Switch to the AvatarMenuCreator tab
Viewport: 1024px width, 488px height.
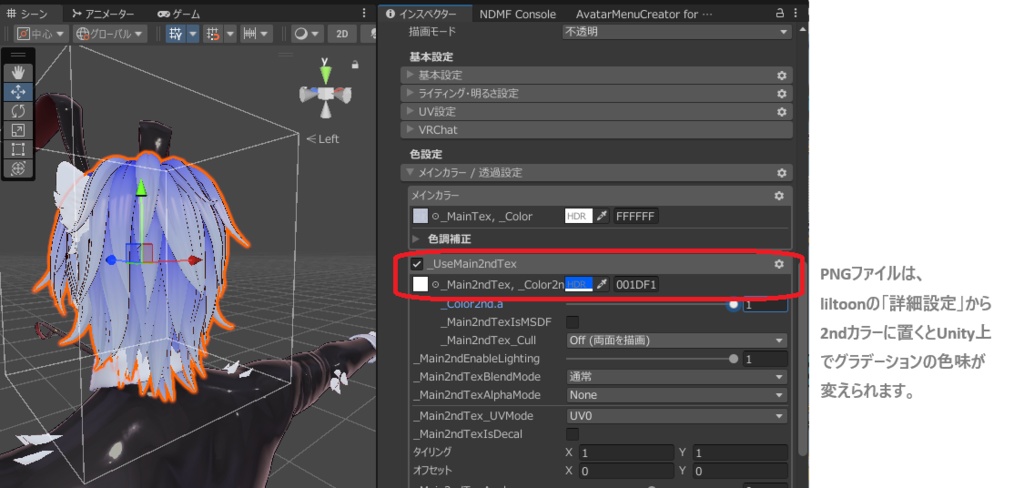click(x=644, y=14)
